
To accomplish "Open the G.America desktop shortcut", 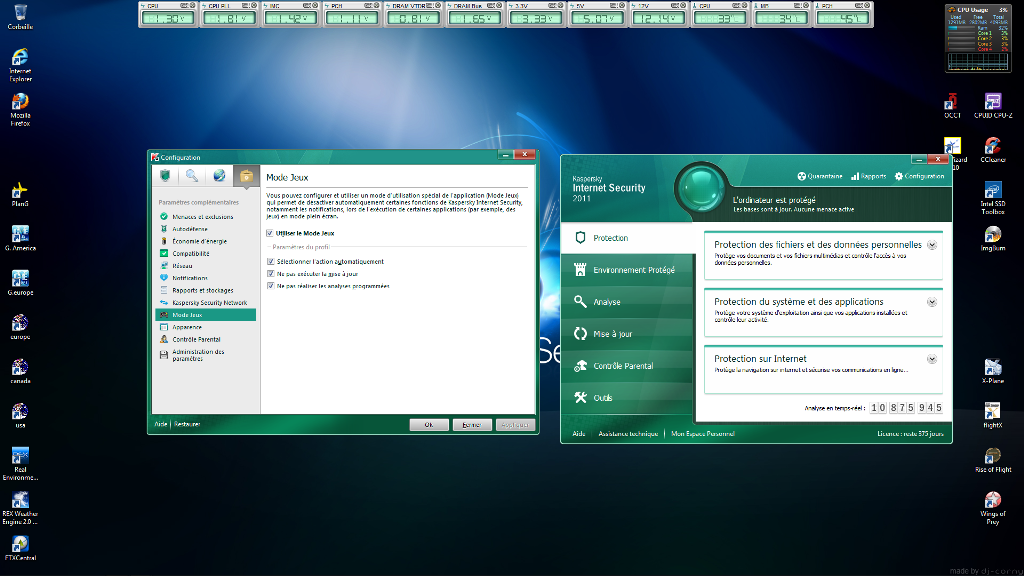I will click(x=20, y=238).
